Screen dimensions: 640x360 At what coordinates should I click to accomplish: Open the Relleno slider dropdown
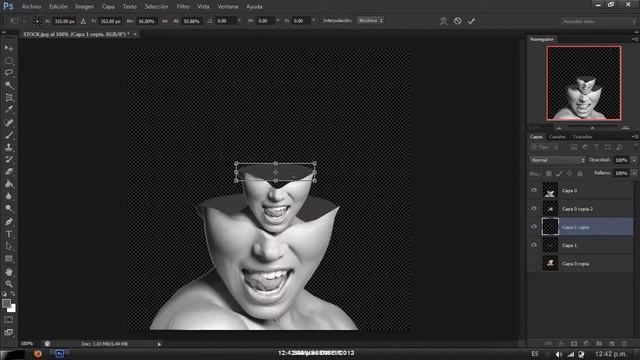click(x=634, y=173)
